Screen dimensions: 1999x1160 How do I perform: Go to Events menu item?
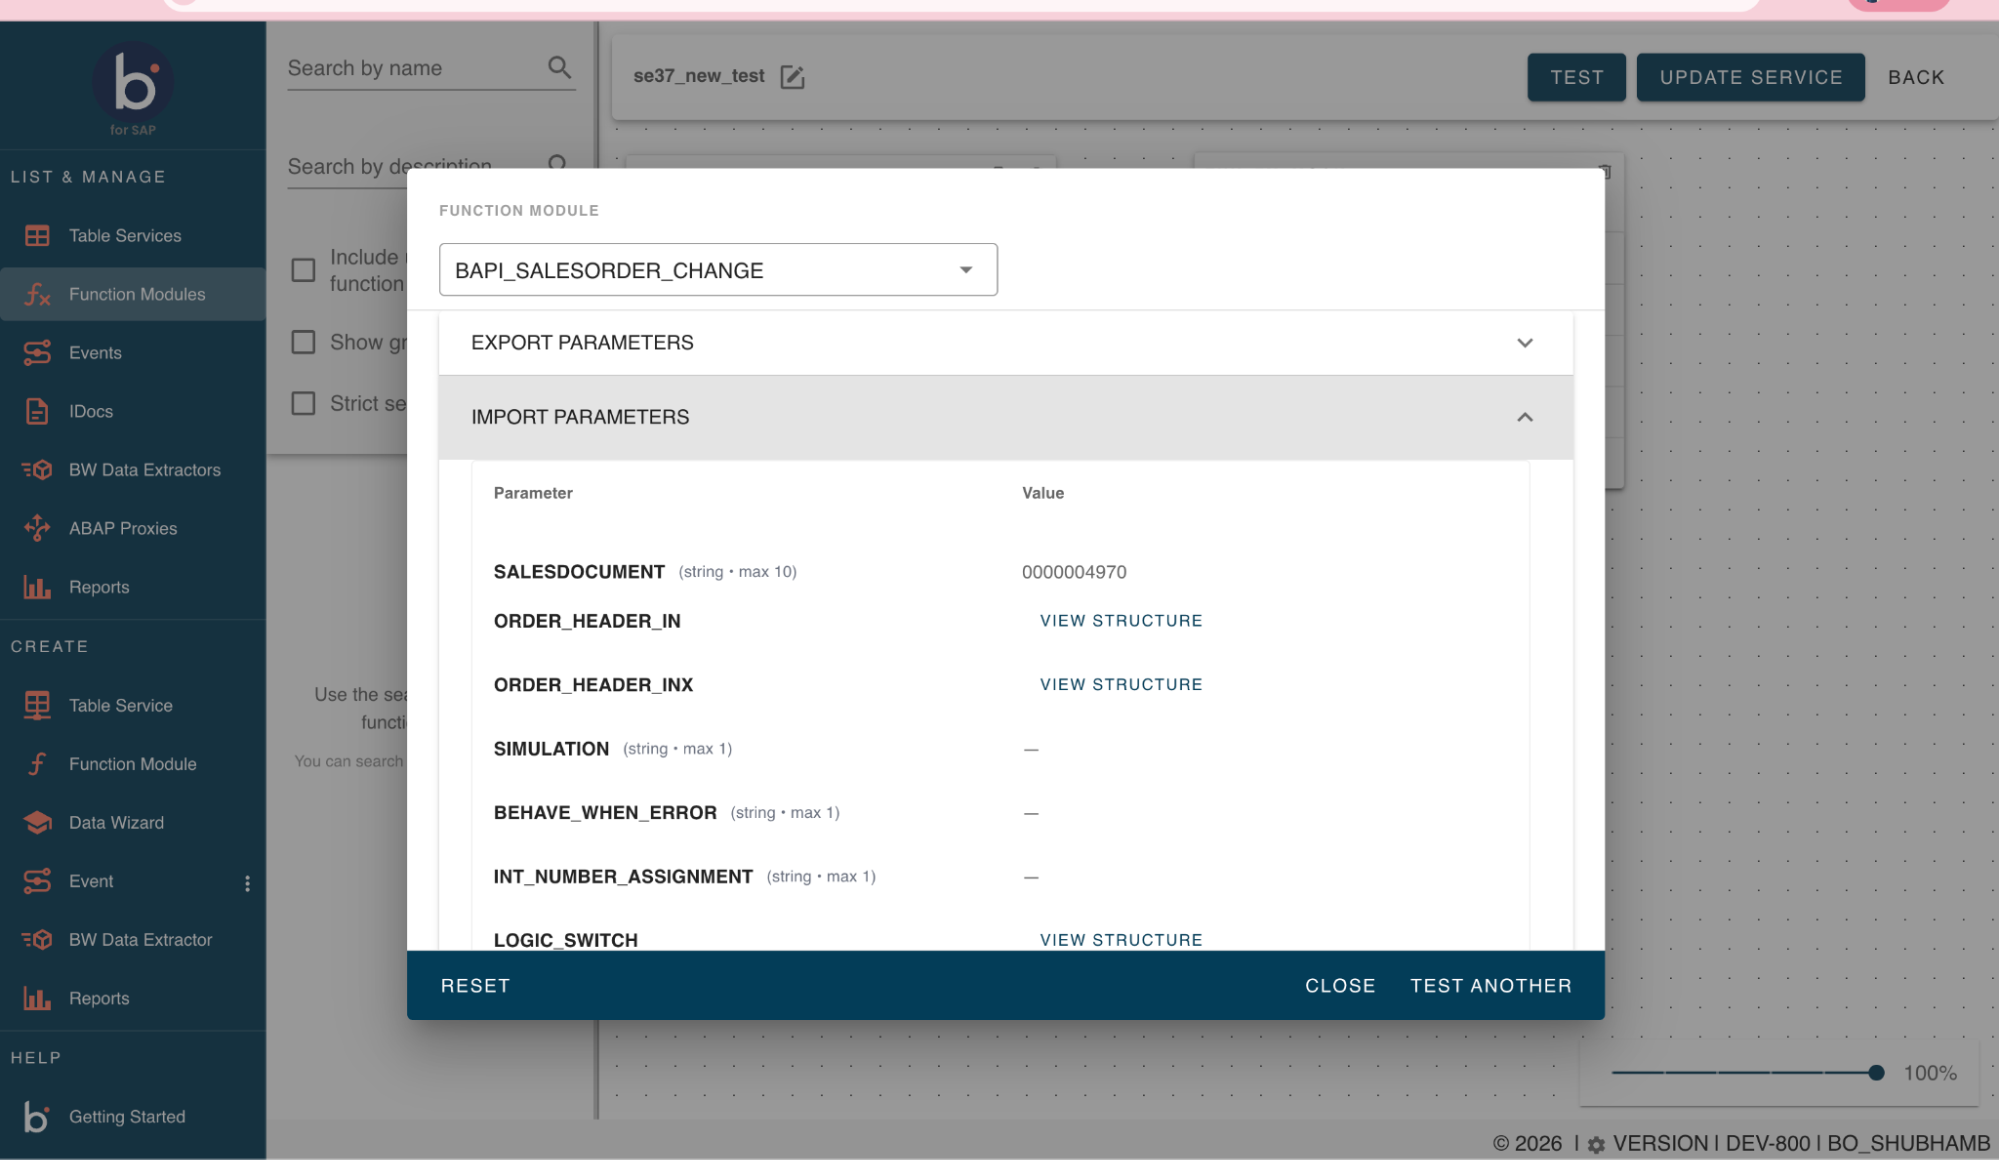coord(95,353)
